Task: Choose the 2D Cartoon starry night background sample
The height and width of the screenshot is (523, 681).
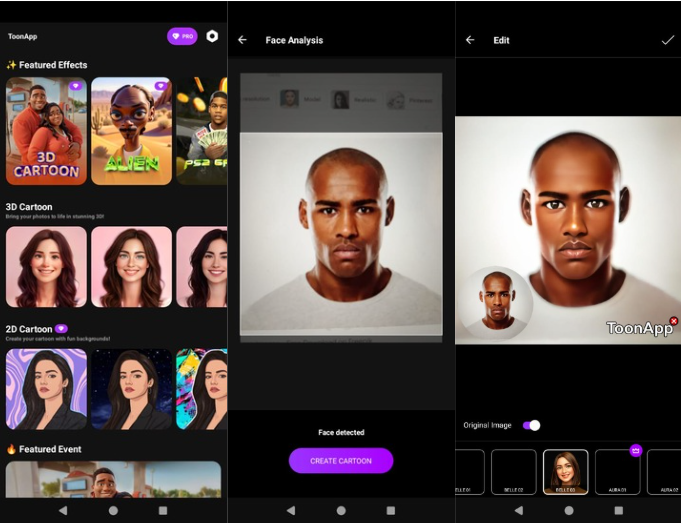Action: [x=132, y=389]
